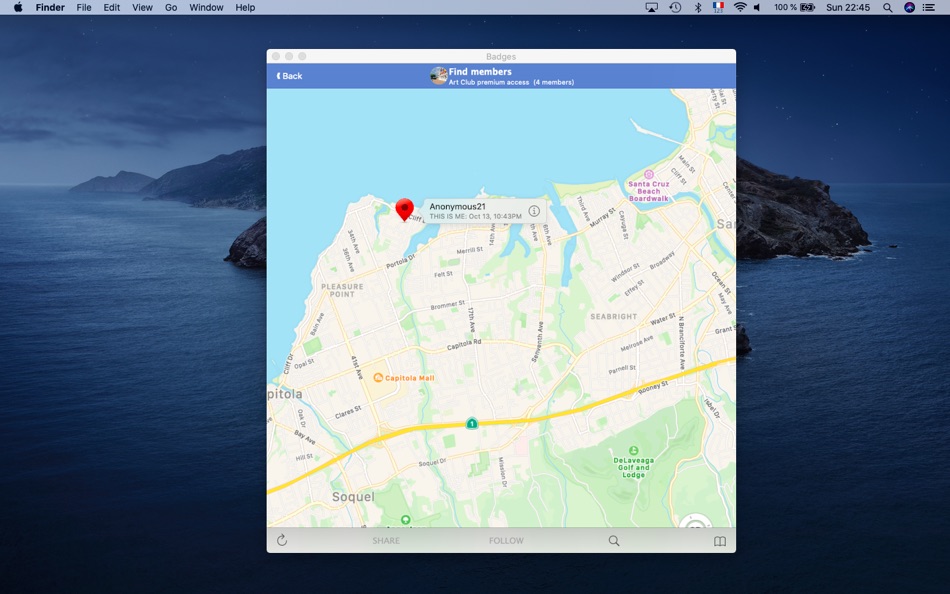Click the Wi-Fi menu bar icon
Viewport: 950px width, 594px height.
coord(740,7)
